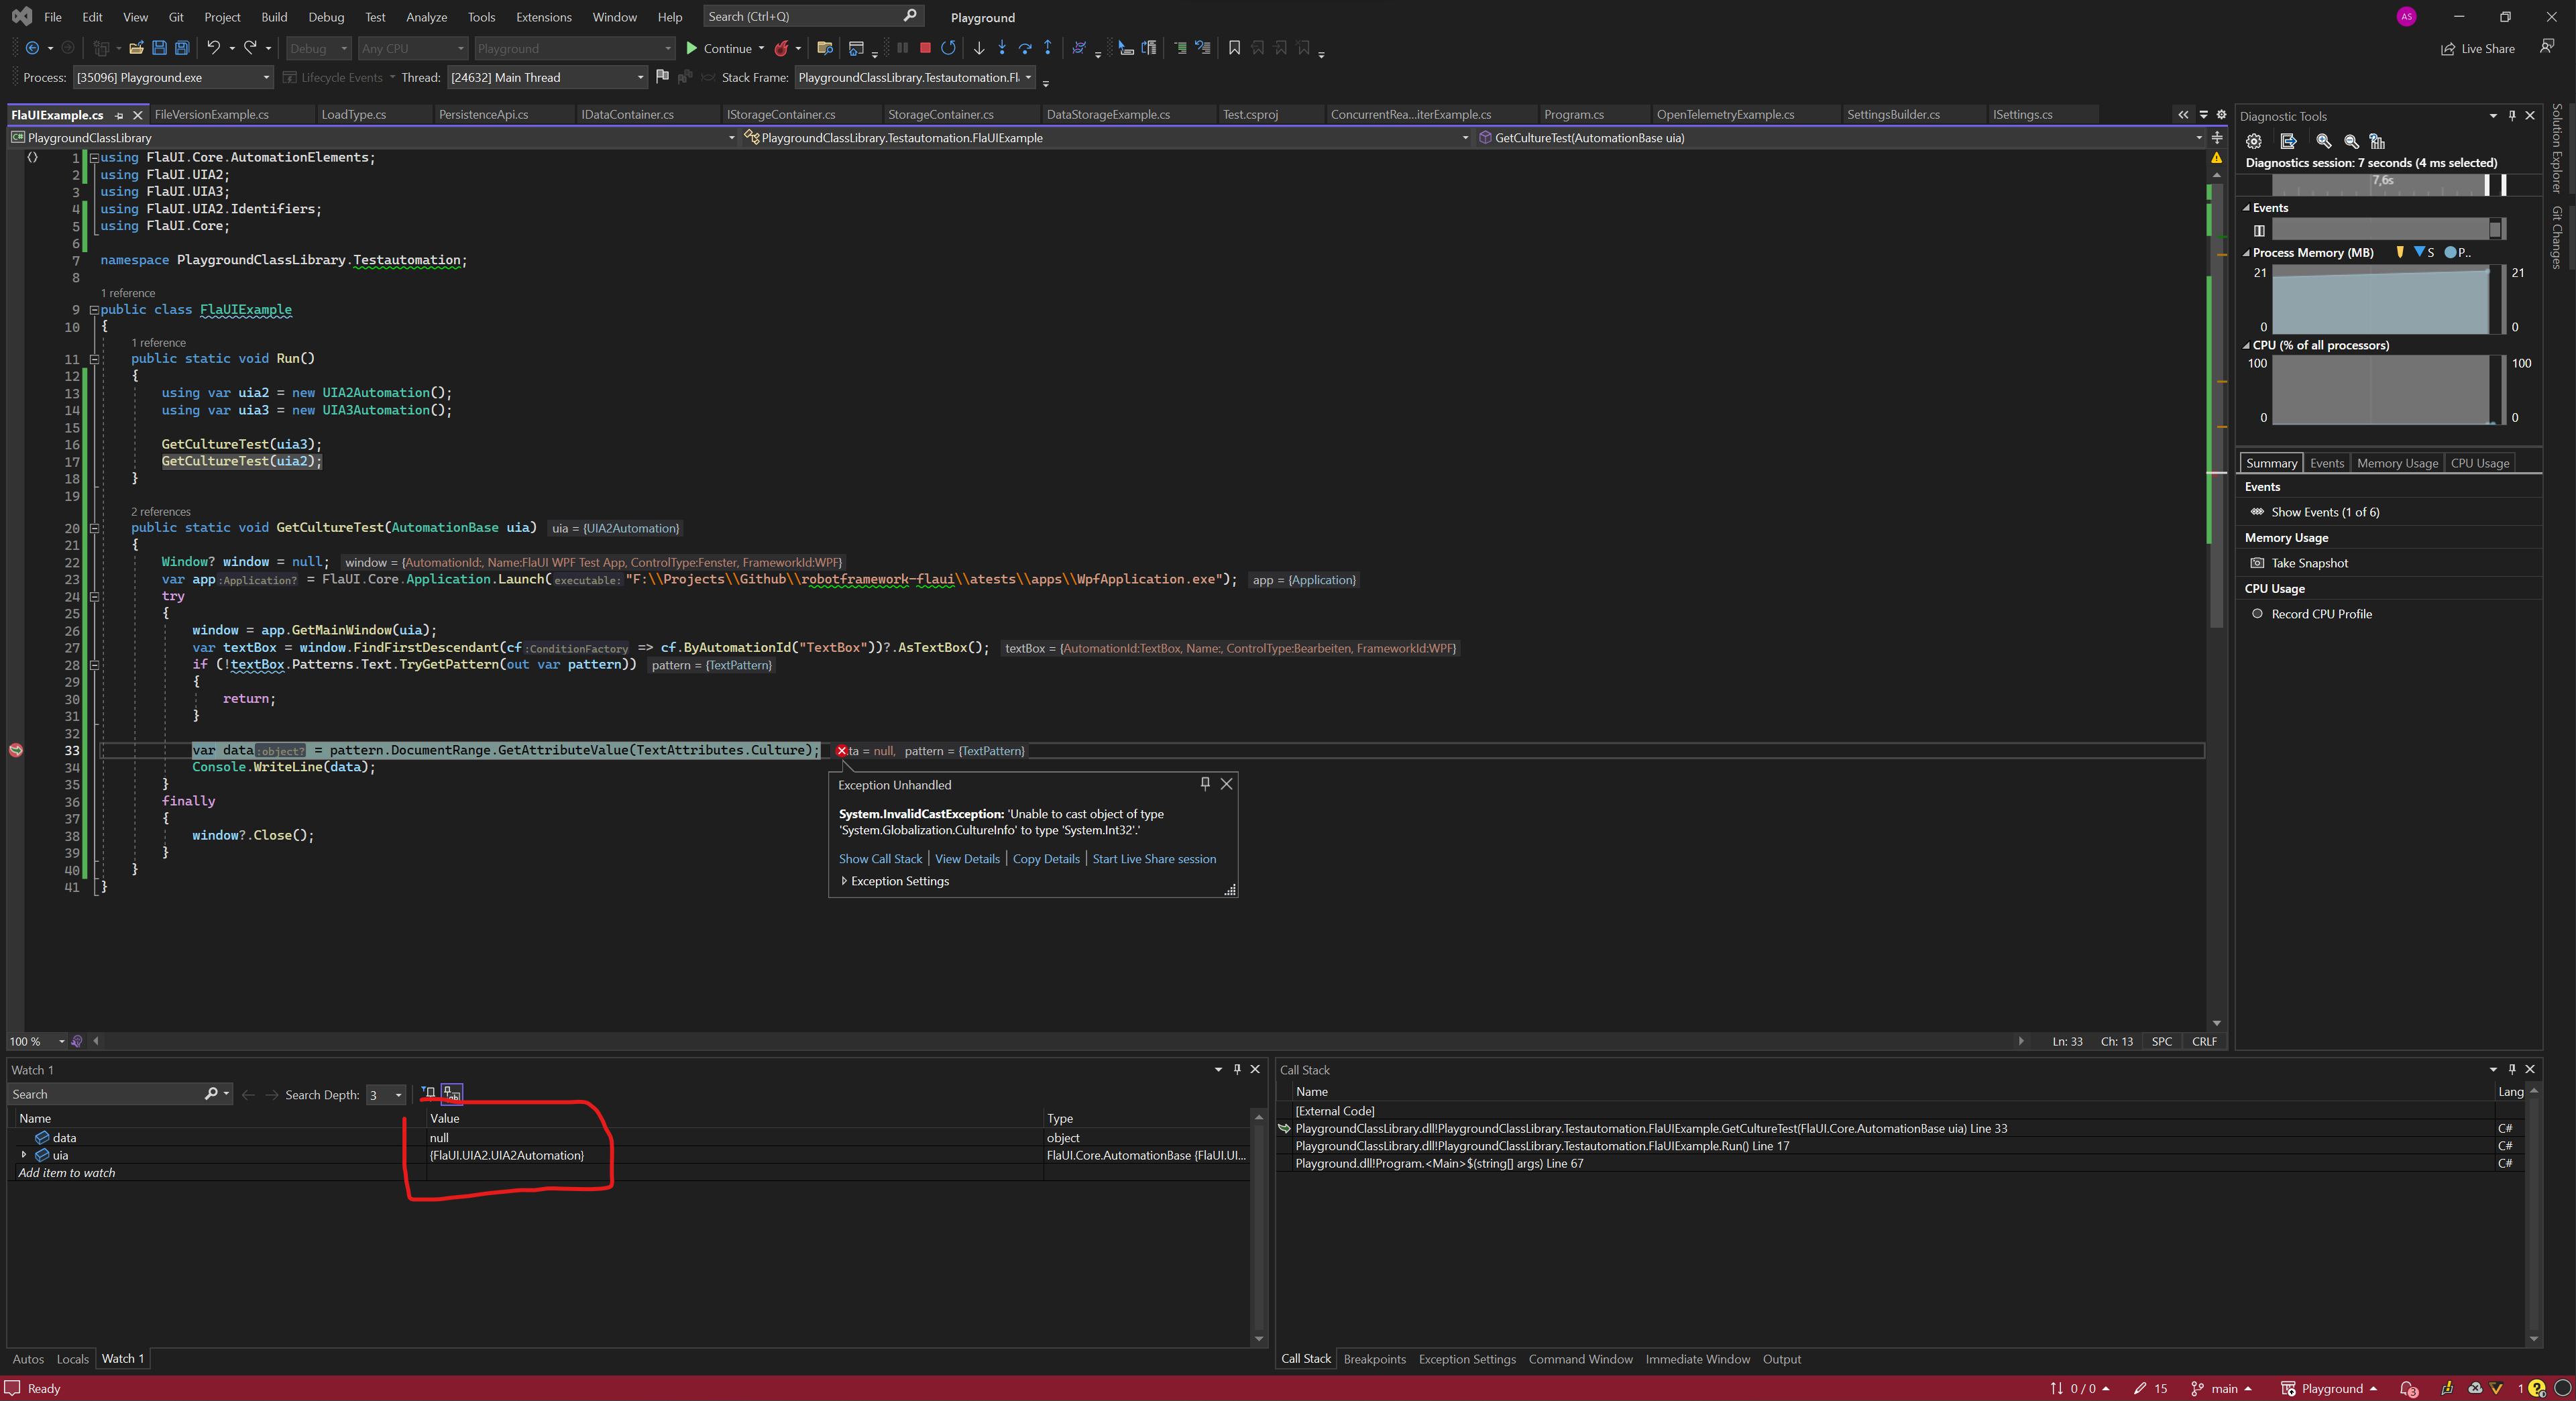Select the Step Into icon

click(1002, 47)
